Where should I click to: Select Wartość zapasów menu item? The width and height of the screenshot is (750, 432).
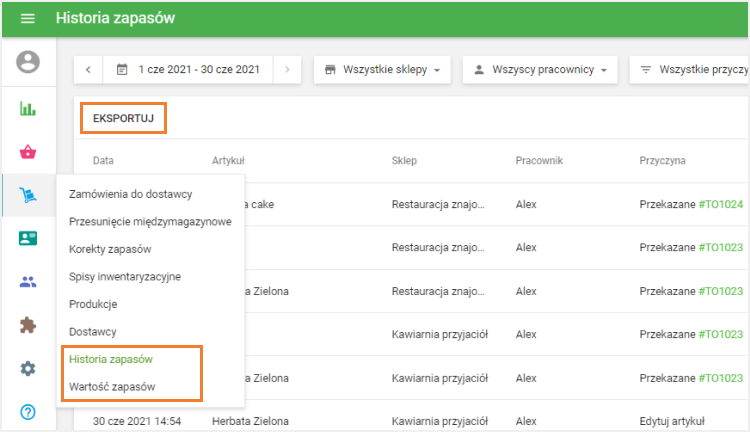[112, 387]
